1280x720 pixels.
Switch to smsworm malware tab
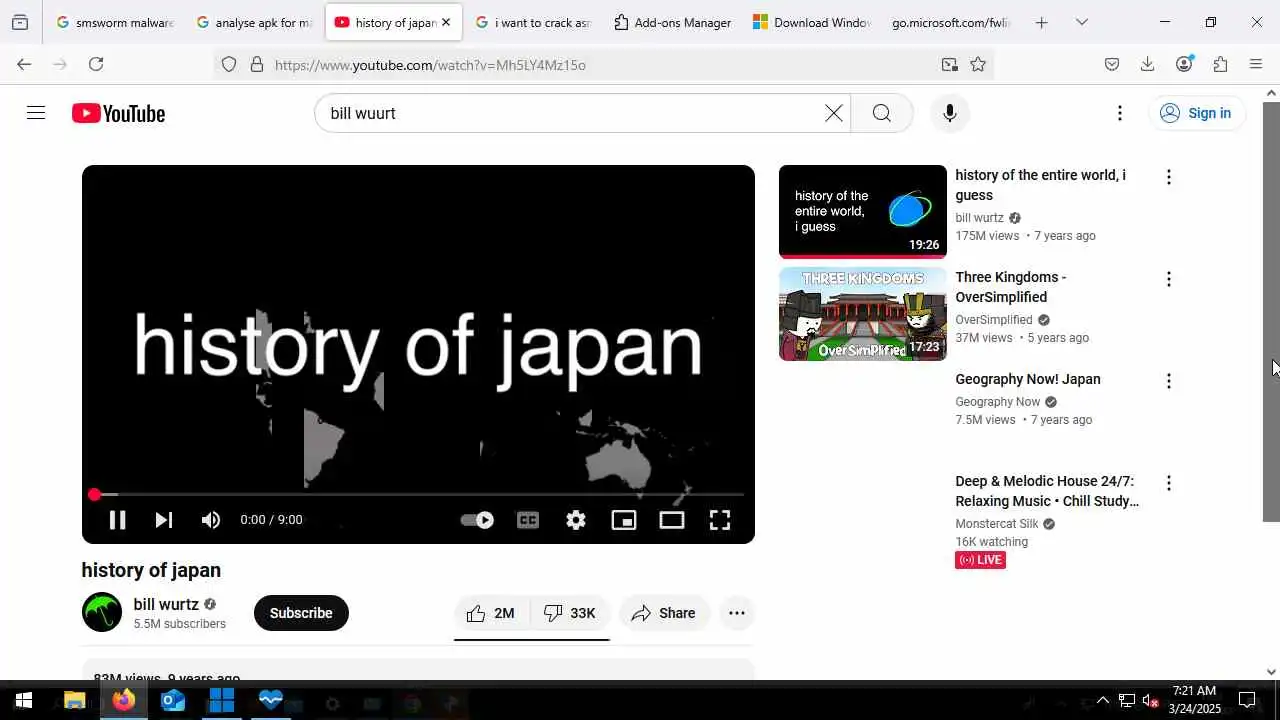point(115,22)
